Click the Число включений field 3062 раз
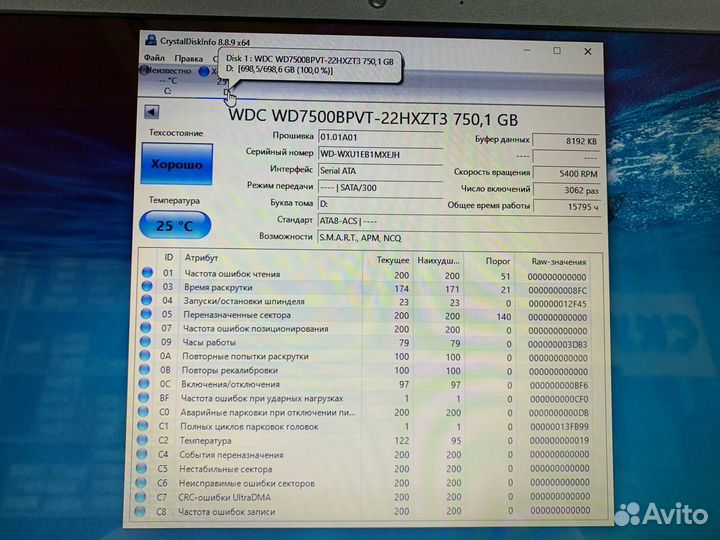The width and height of the screenshot is (720, 540). [x=567, y=190]
